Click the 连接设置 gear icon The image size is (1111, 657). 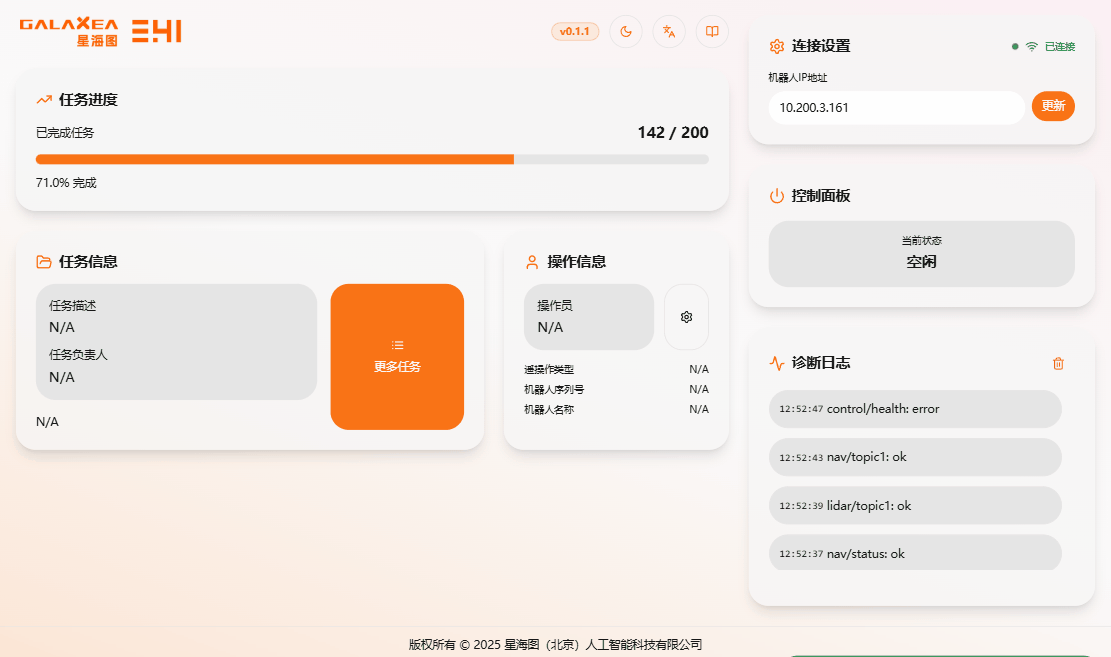pyautogui.click(x=777, y=46)
